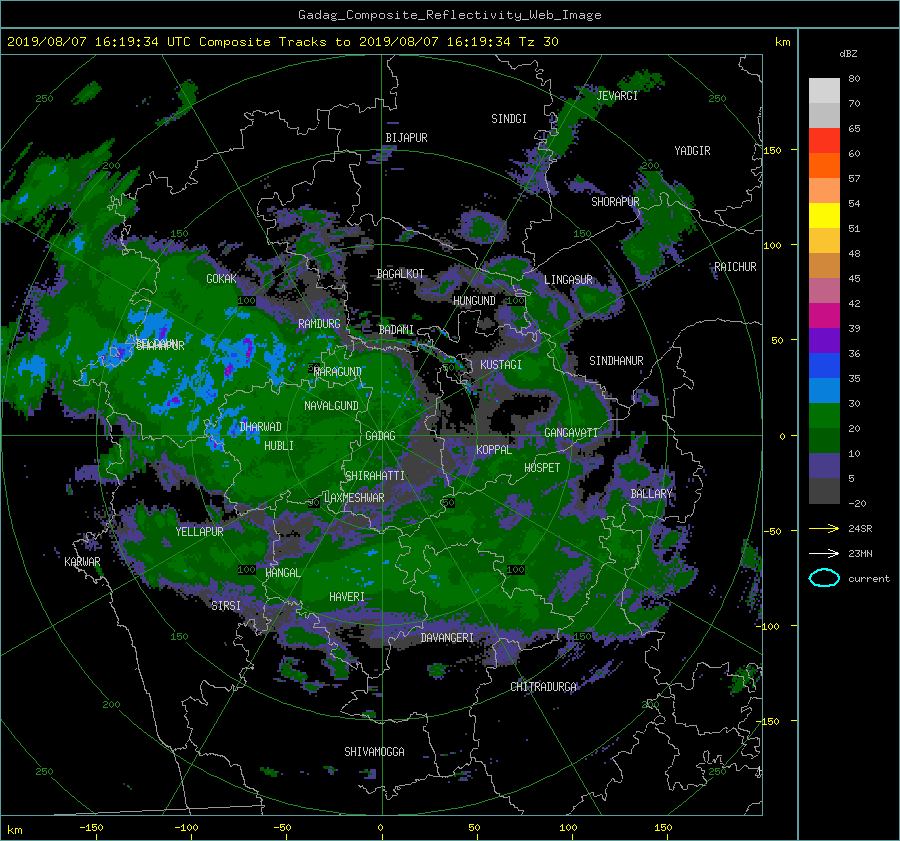The width and height of the screenshot is (900, 841).
Task: Click the BALLARY town label
Action: pyautogui.click(x=651, y=494)
